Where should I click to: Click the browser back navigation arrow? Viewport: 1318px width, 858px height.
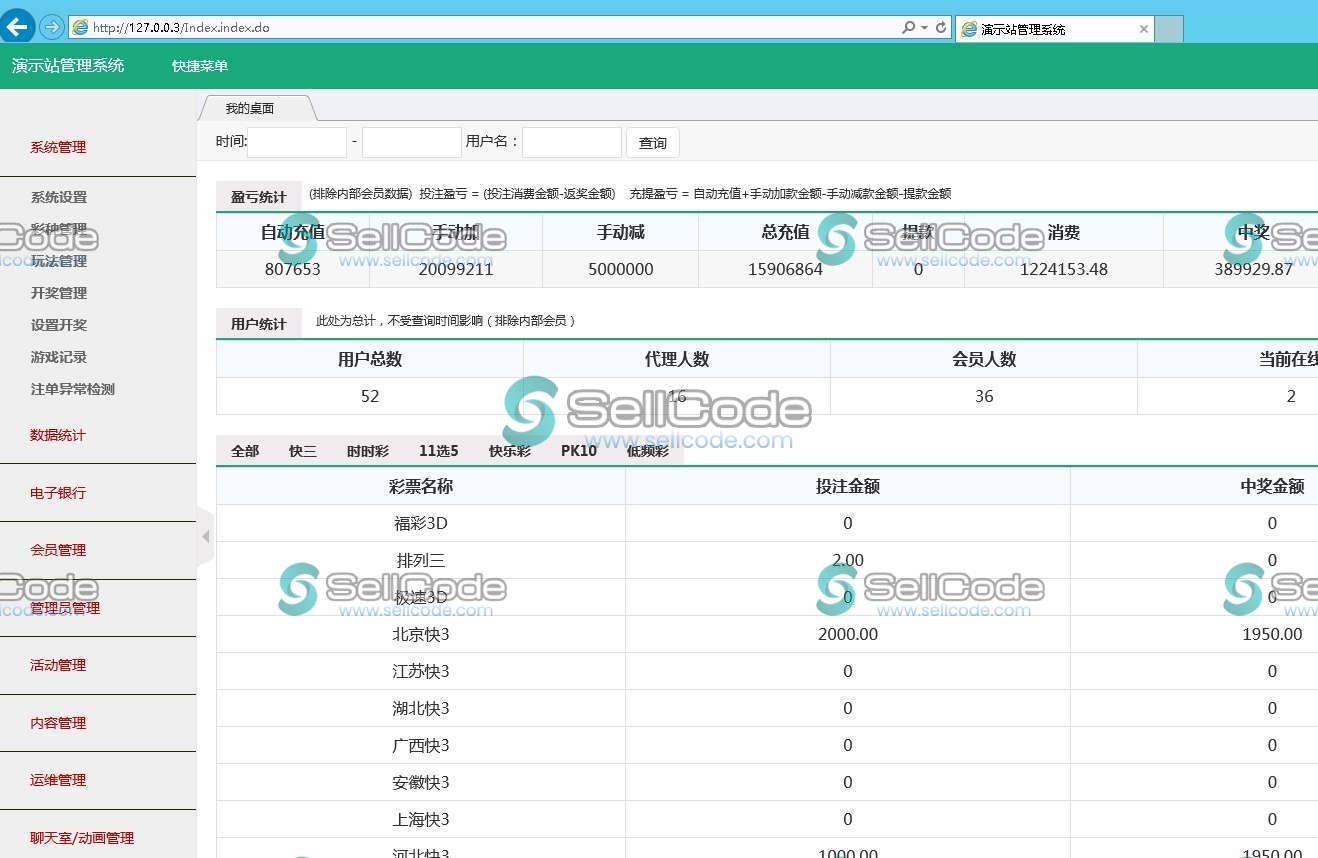[17, 26]
